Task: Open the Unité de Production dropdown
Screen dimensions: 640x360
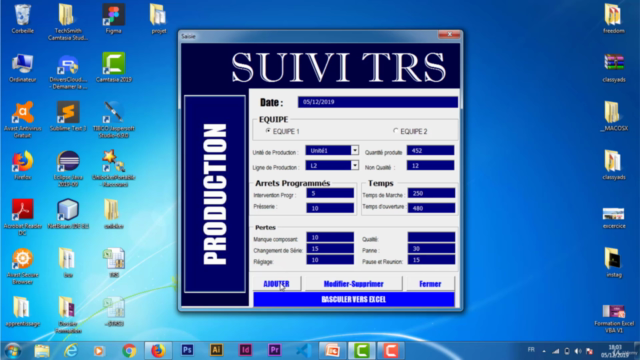Action: (355, 150)
